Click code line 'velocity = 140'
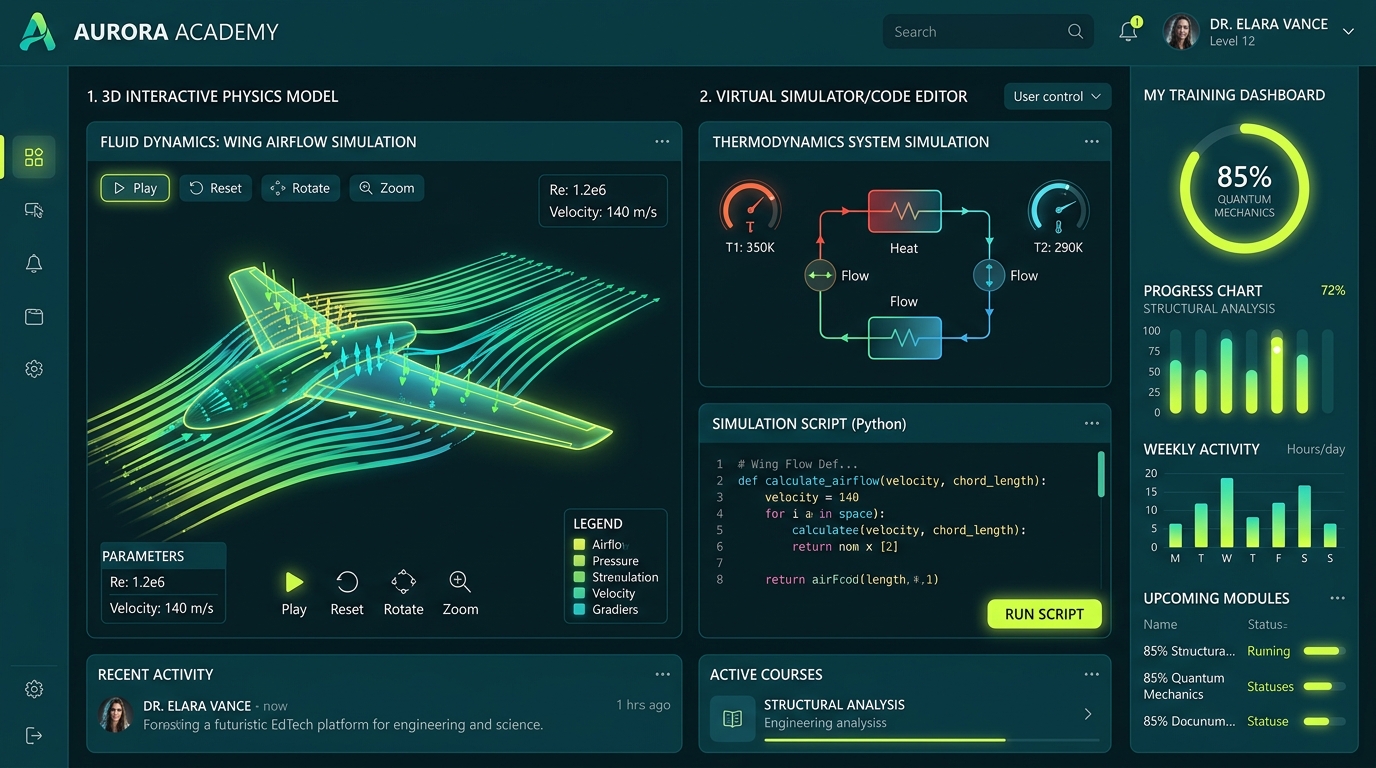This screenshot has width=1376, height=768. click(812, 497)
